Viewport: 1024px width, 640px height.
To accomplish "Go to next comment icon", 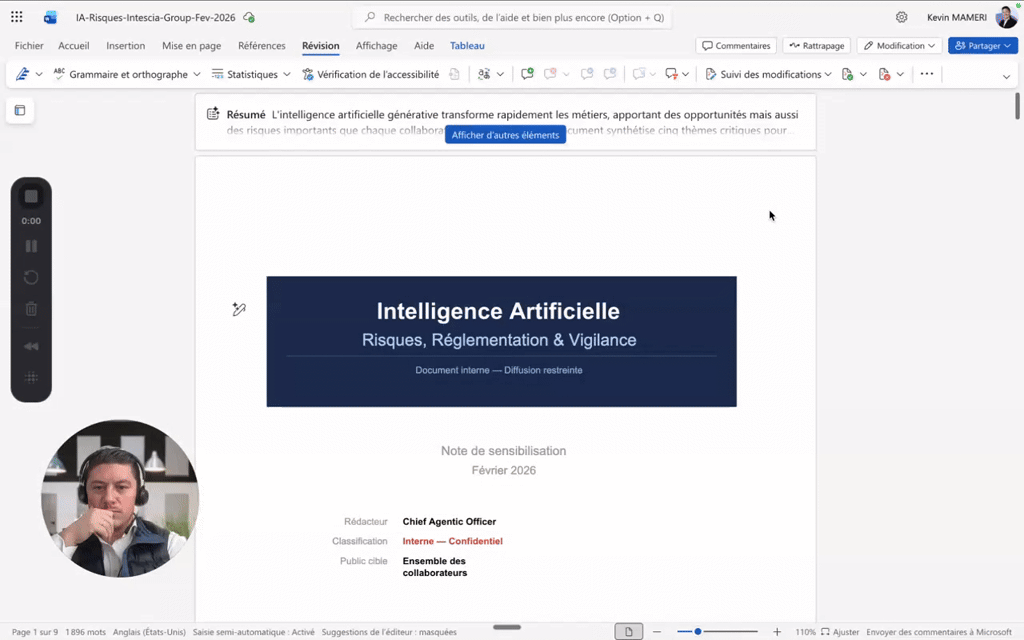I will pyautogui.click(x=610, y=74).
